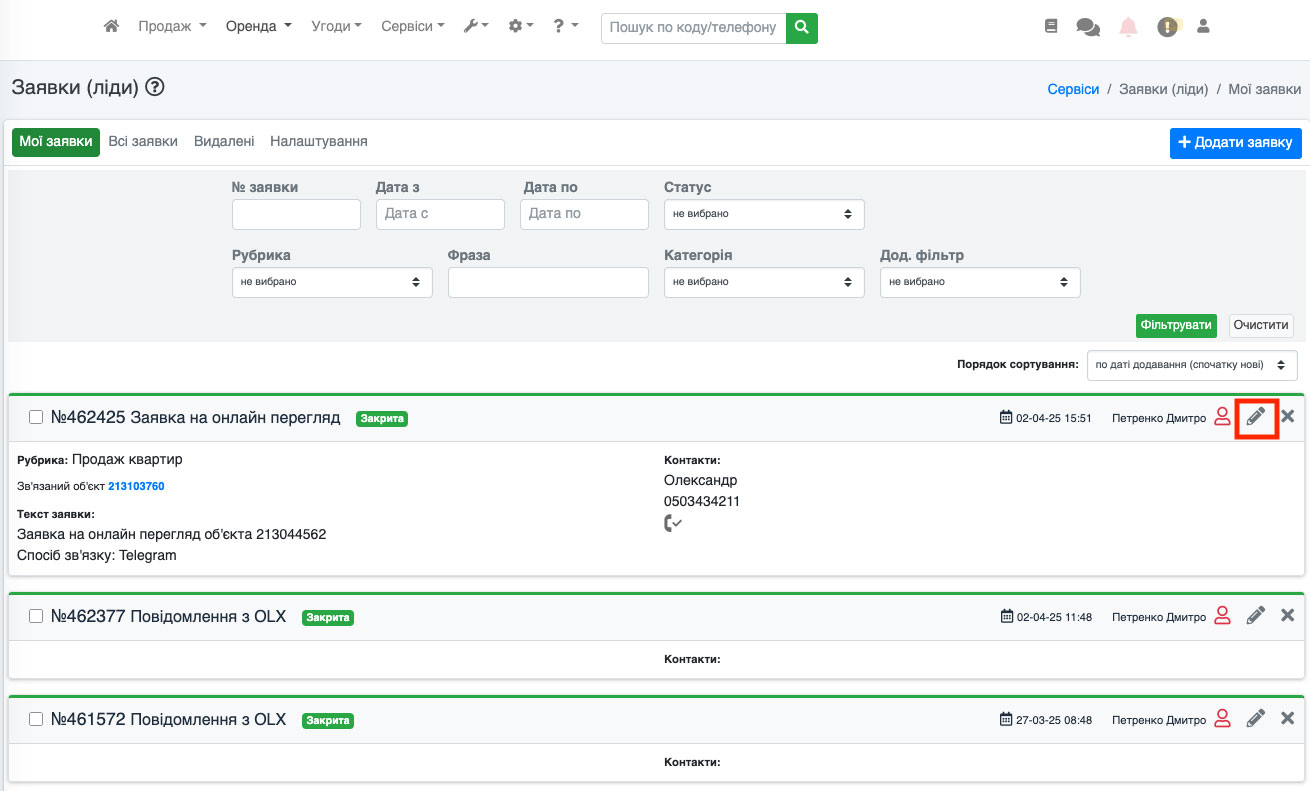Expand the Рубрика filter dropdown
Screen dimensions: 1310x791
click(x=332, y=282)
